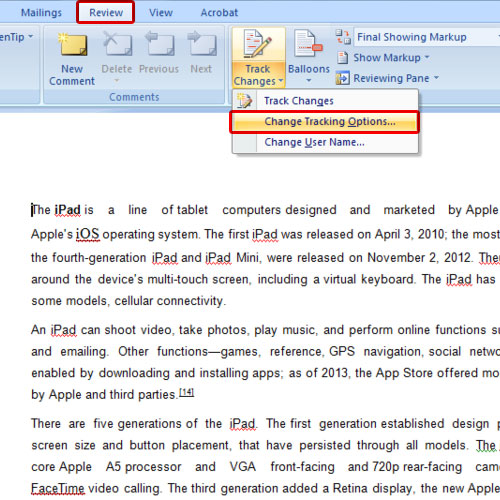The height and width of the screenshot is (500, 500).
Task: Click the word "Mini" in the document
Action: point(248,258)
